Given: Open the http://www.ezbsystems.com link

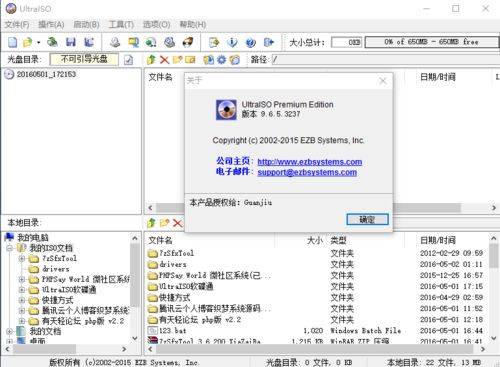Looking at the screenshot, I should click(310, 162).
